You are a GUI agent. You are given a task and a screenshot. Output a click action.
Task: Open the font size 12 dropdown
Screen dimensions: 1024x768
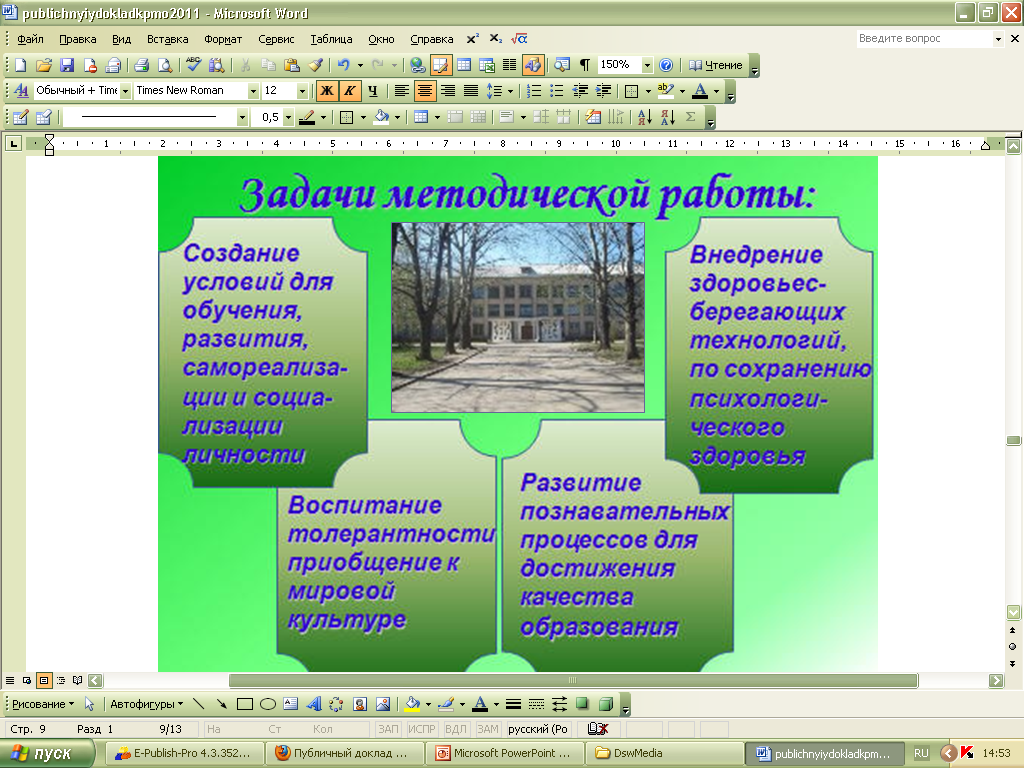coord(302,91)
